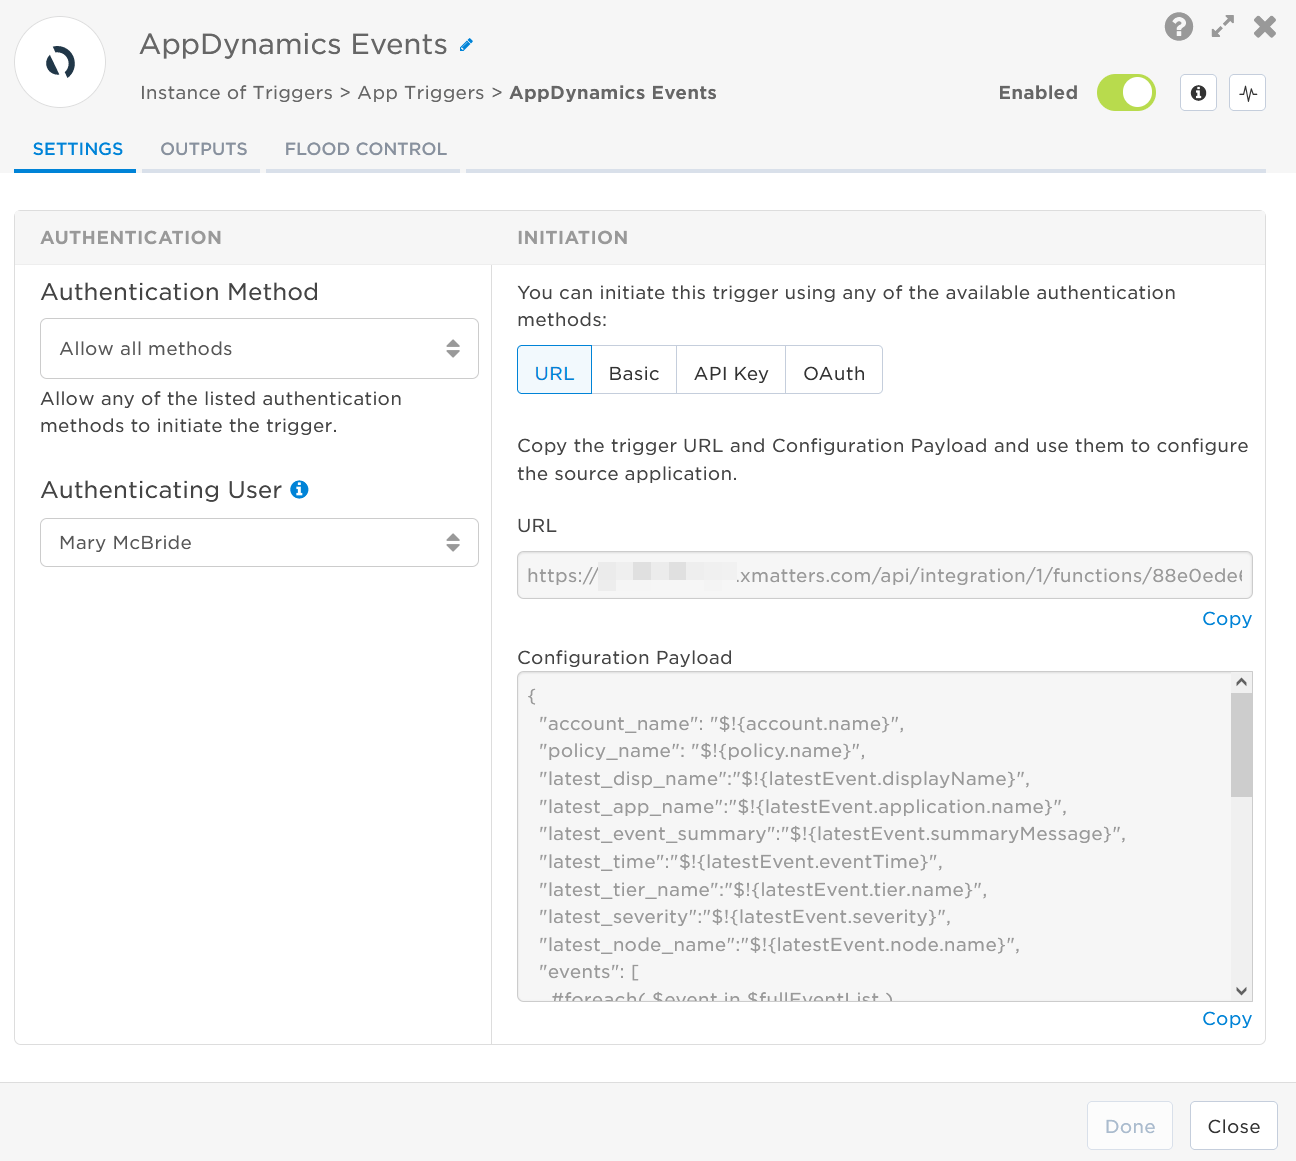This screenshot has height=1161, width=1296.
Task: Open the help question mark icon
Action: (x=1179, y=26)
